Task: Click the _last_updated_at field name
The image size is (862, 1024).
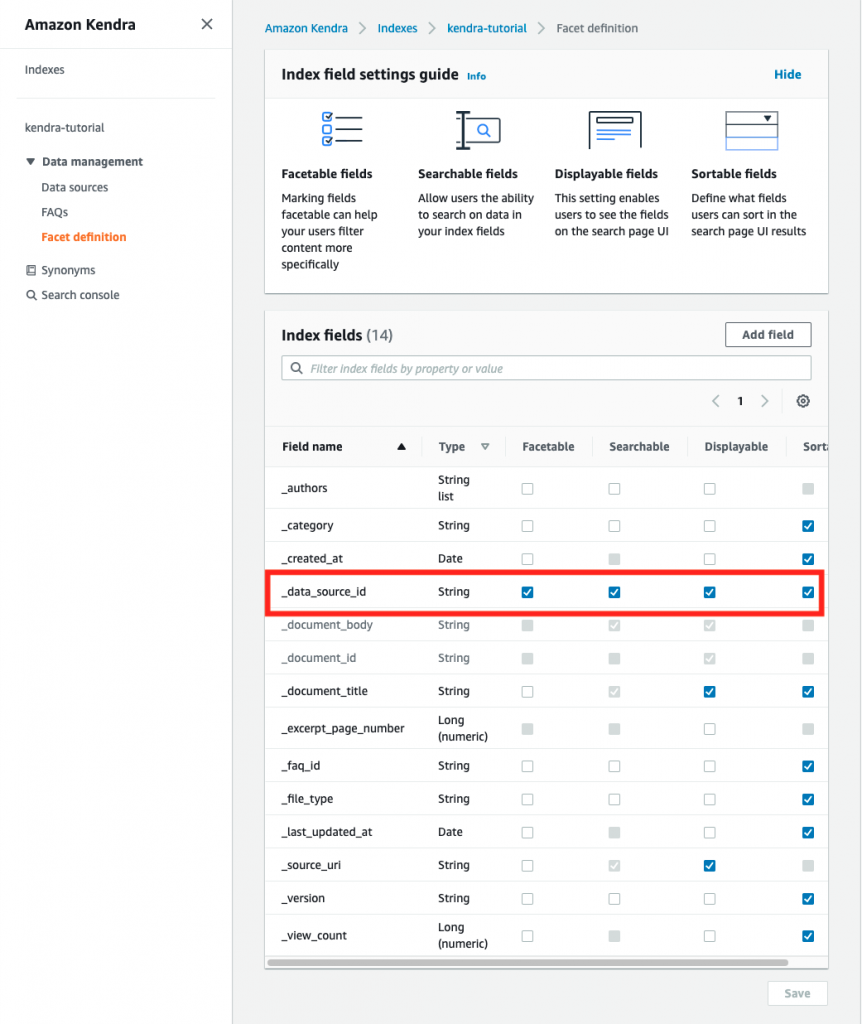Action: coord(327,832)
